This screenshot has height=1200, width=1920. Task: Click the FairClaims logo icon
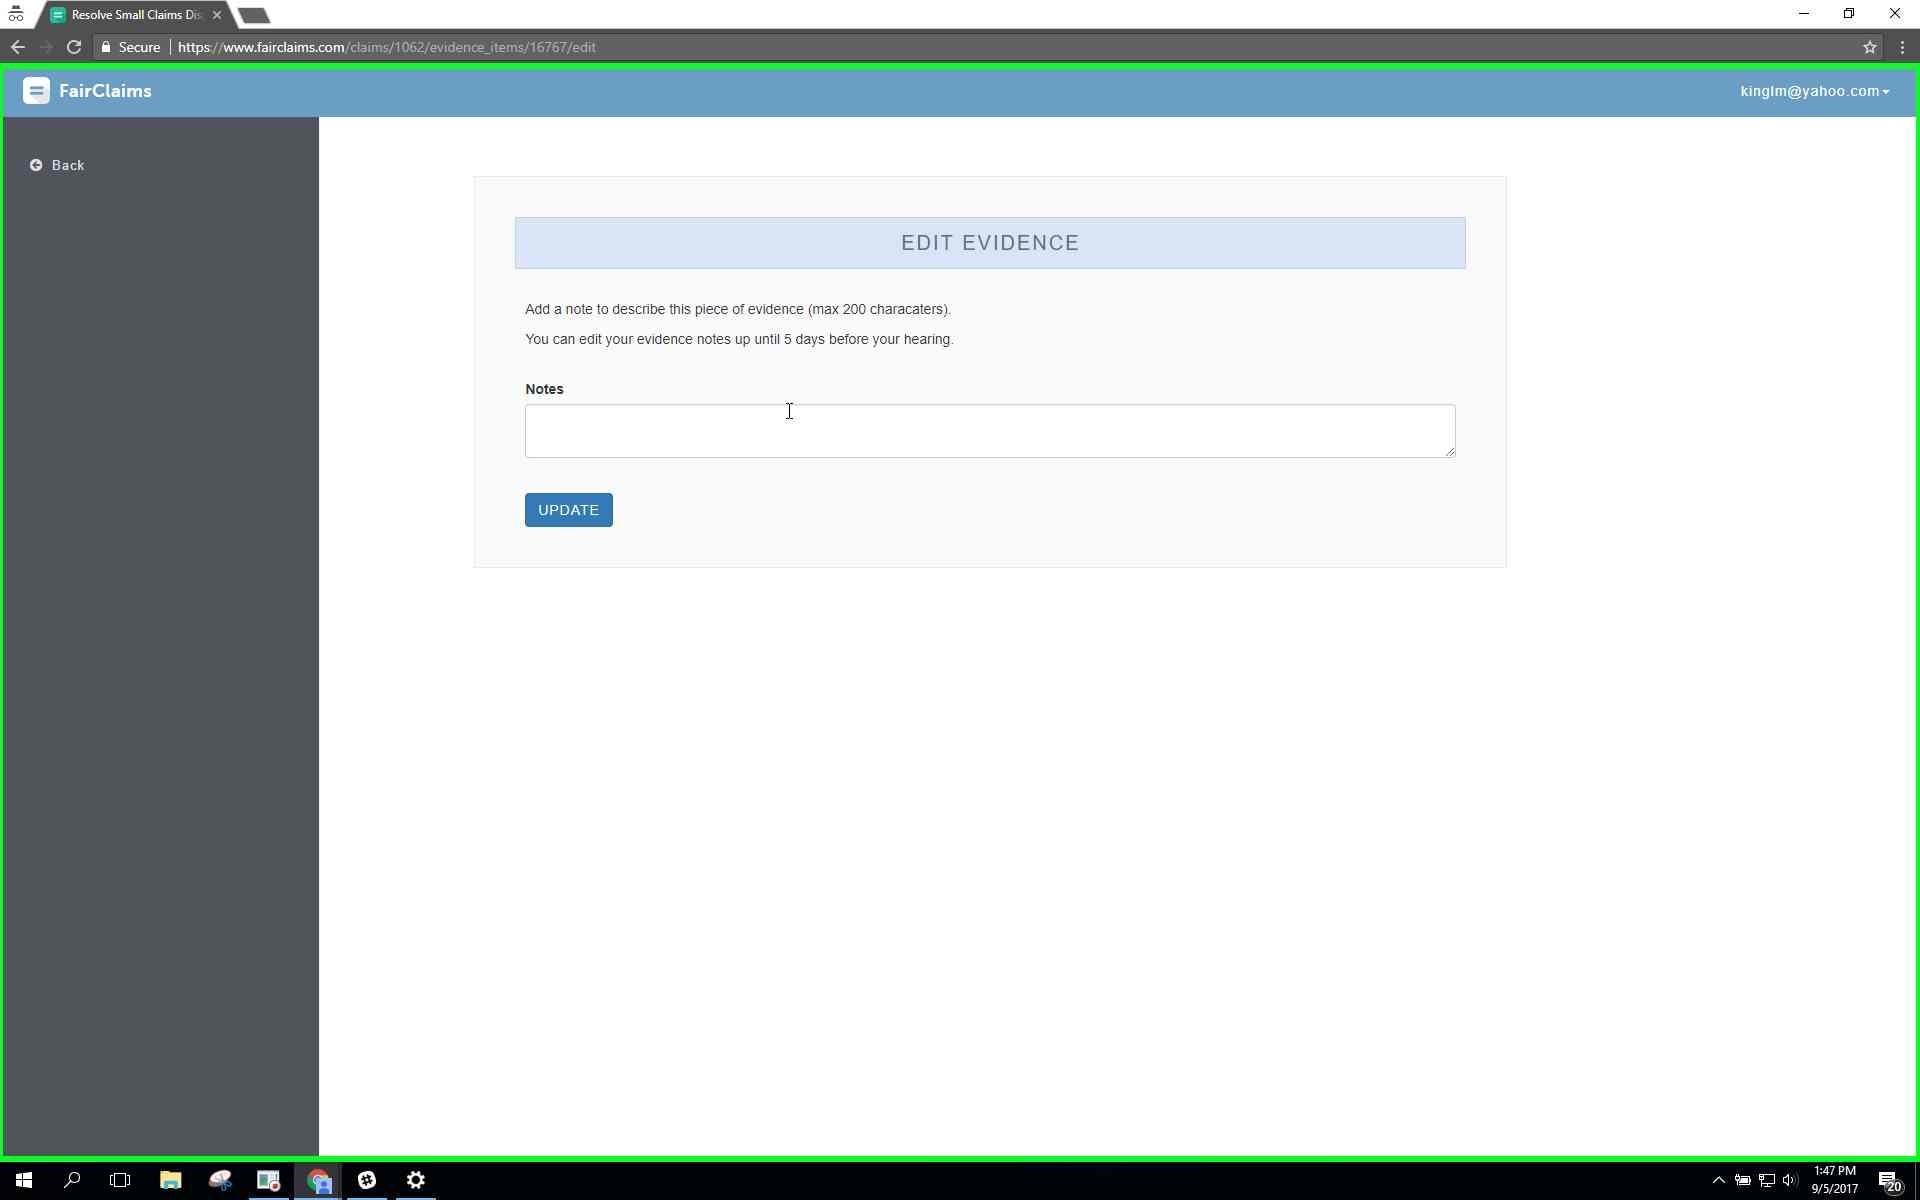(36, 91)
